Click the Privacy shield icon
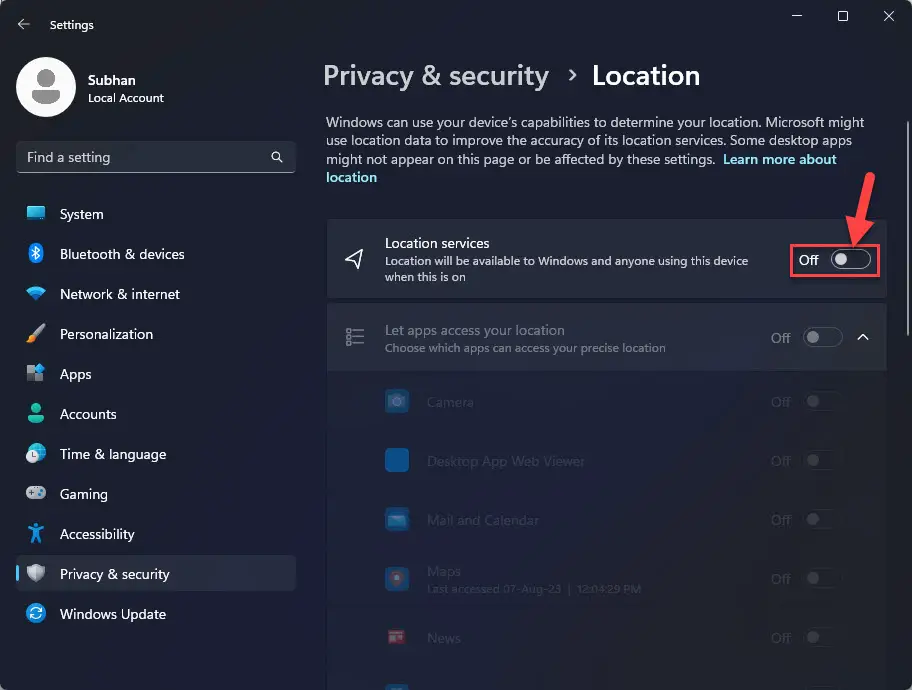 [x=36, y=574]
